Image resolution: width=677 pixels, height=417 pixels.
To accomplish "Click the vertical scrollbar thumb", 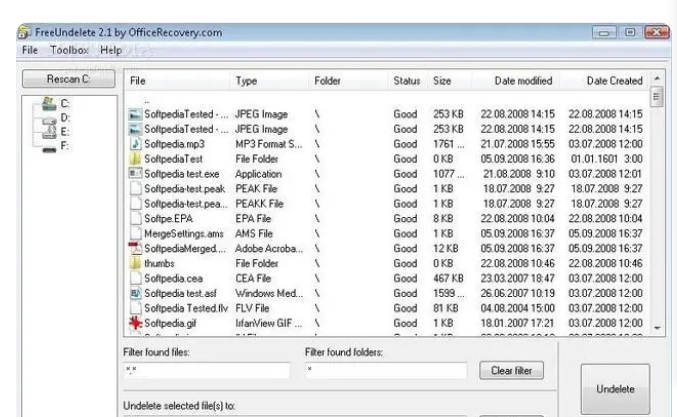I will [657, 96].
